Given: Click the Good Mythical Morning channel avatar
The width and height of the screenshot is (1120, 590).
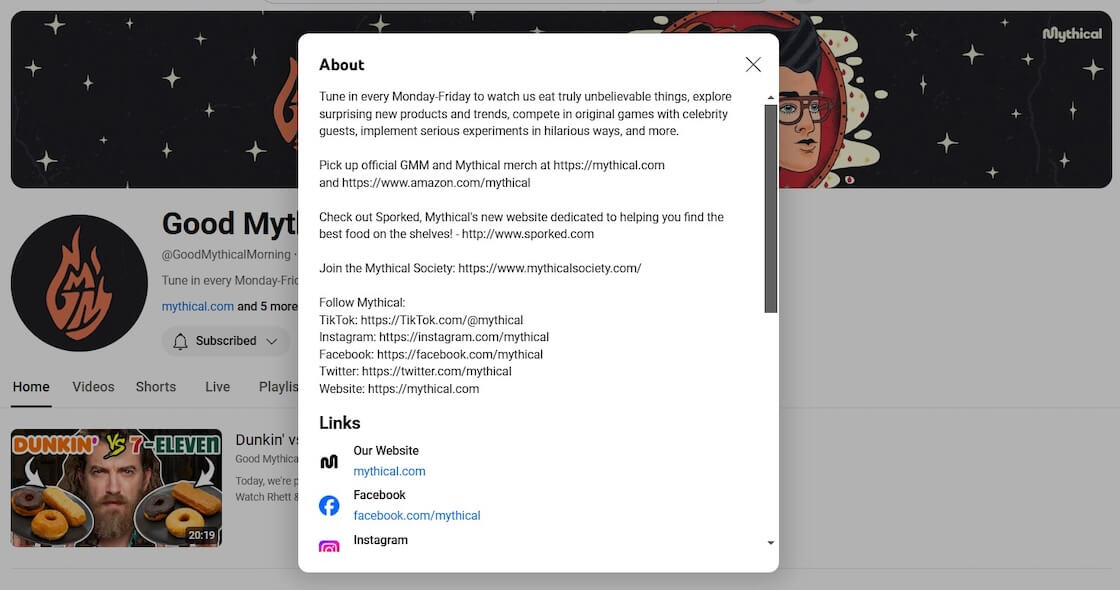Looking at the screenshot, I should (79, 283).
